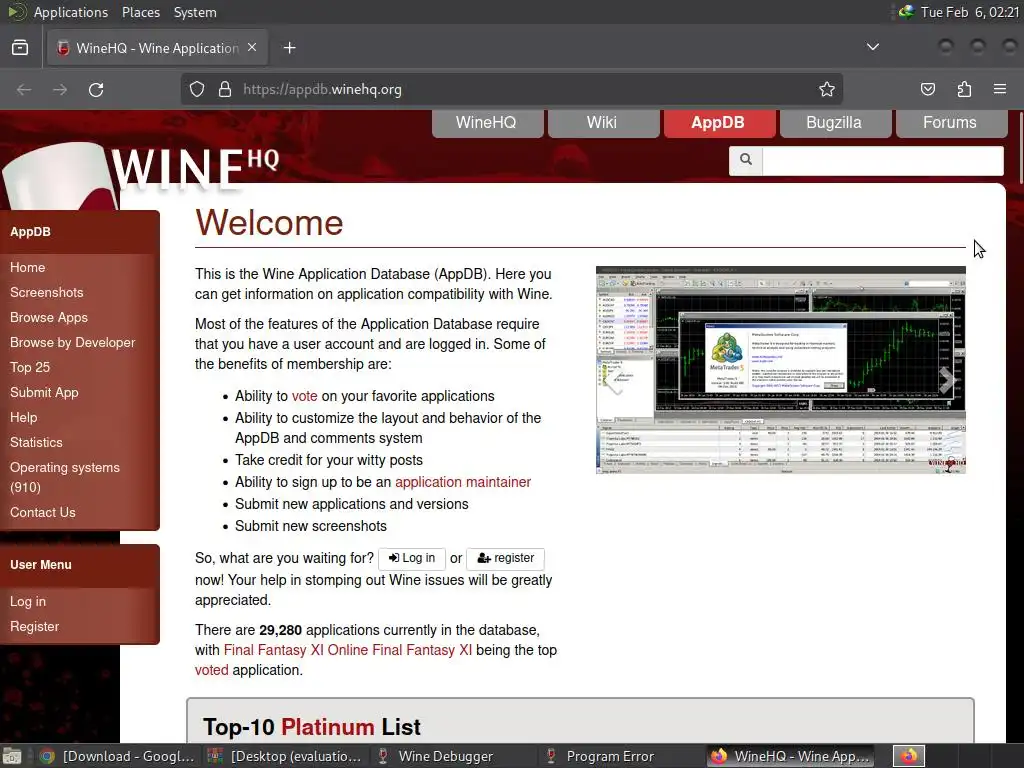Click the WineHQ search input field

point(882,161)
